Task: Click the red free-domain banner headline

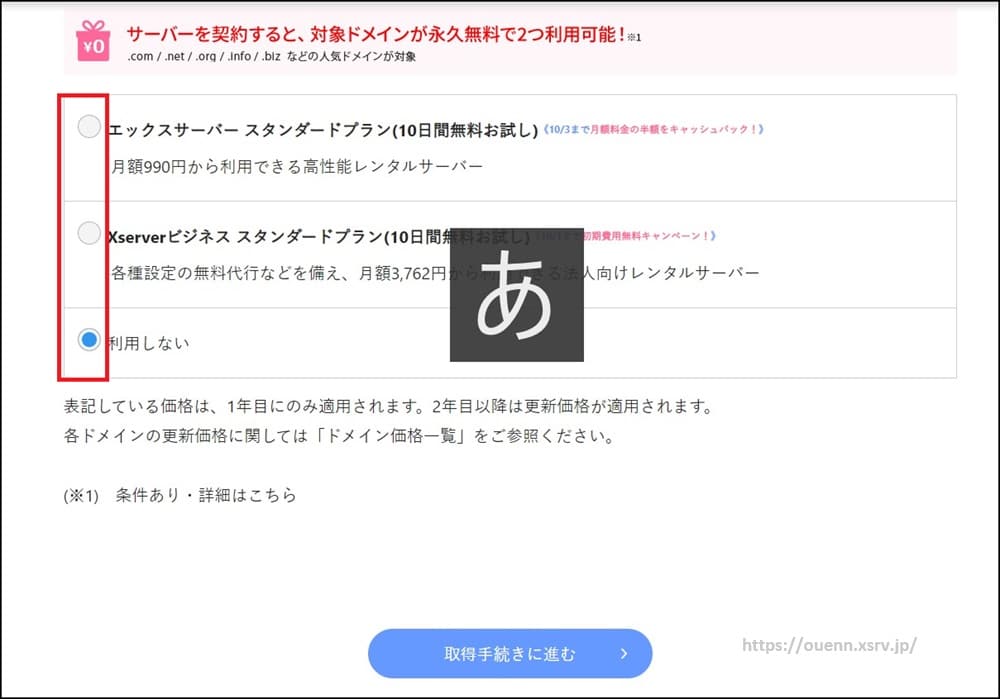Action: click(x=375, y=34)
